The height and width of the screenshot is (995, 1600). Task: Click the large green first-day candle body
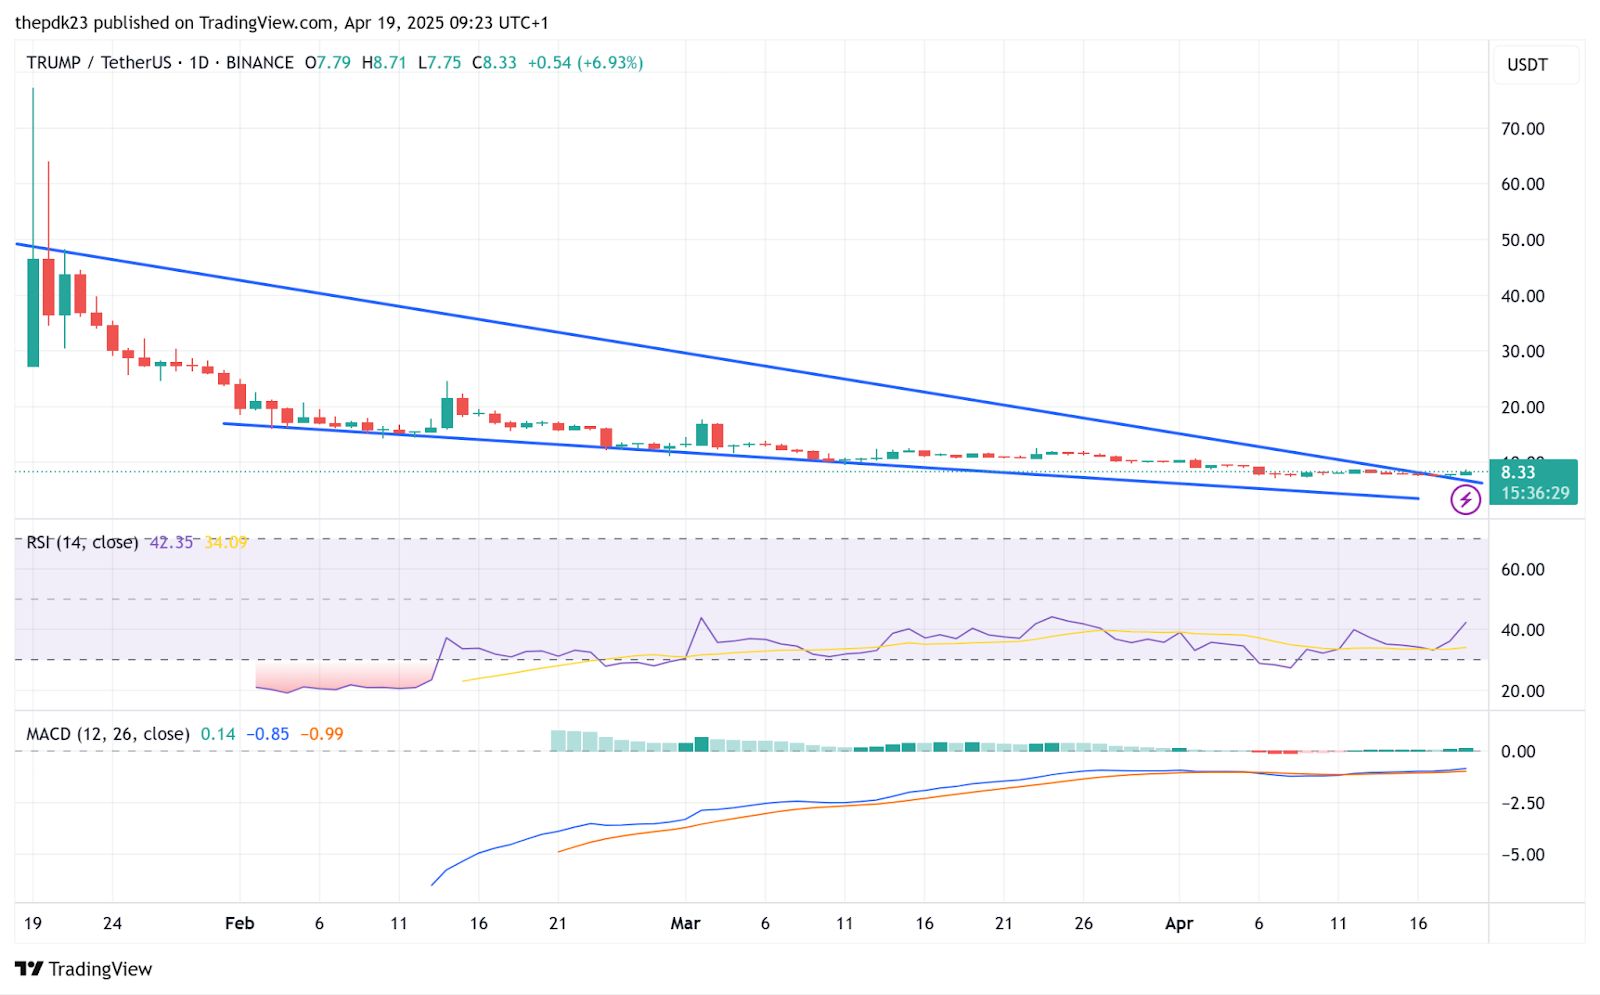[x=33, y=313]
